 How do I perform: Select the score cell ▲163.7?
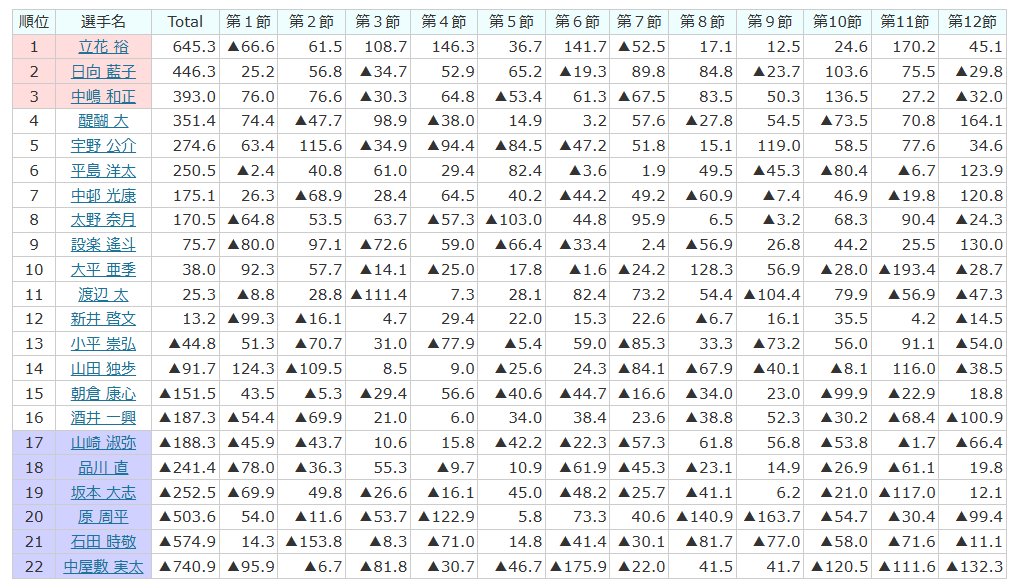tap(771, 517)
